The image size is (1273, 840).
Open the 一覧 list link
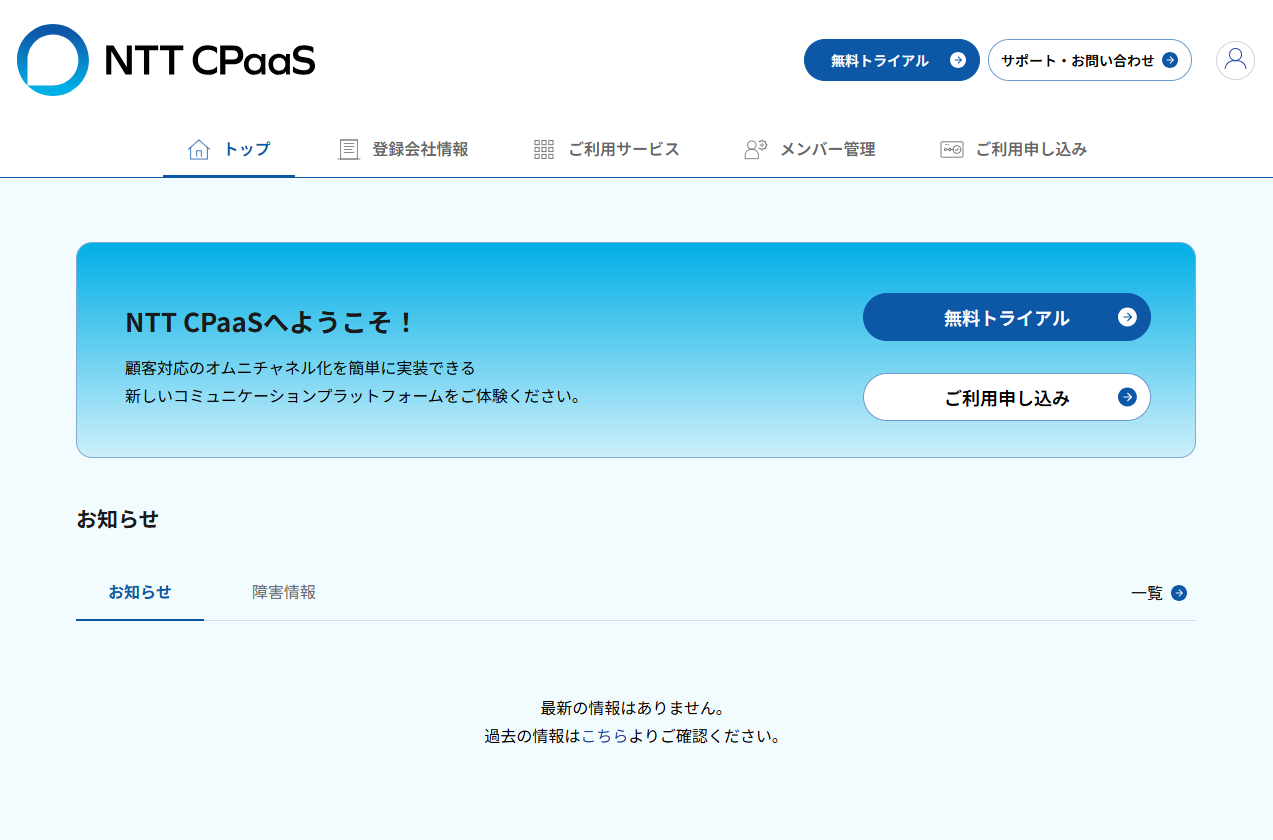pos(1159,593)
